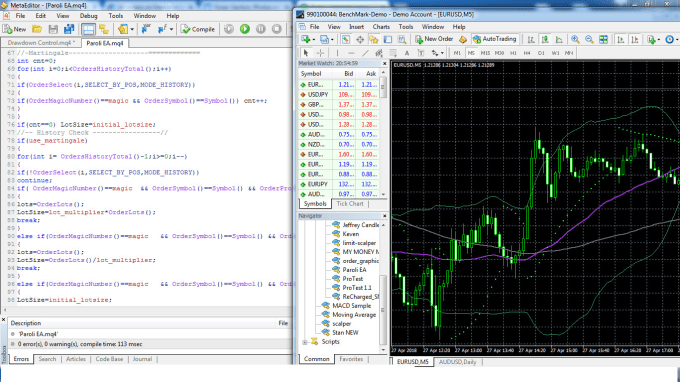Open MetaEditor Tools menu
The image size is (680, 382).
tap(115, 16)
